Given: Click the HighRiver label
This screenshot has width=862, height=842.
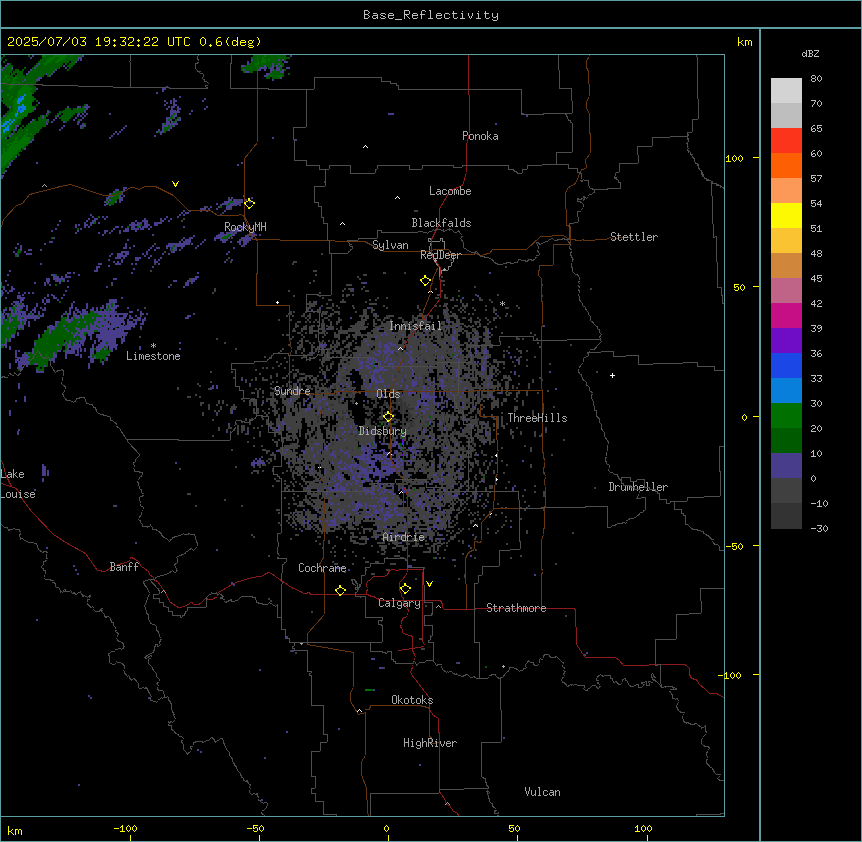Looking at the screenshot, I should [430, 743].
